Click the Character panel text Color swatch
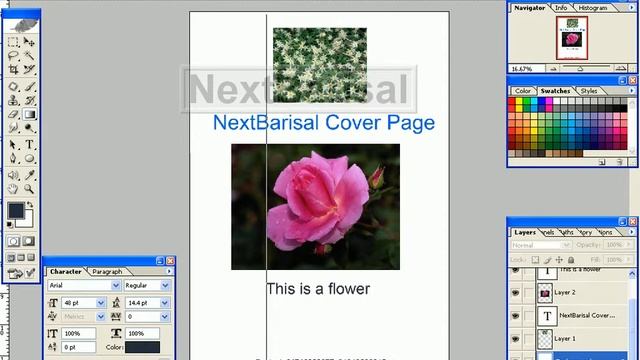Viewport: 640px width, 360px height. pos(142,347)
